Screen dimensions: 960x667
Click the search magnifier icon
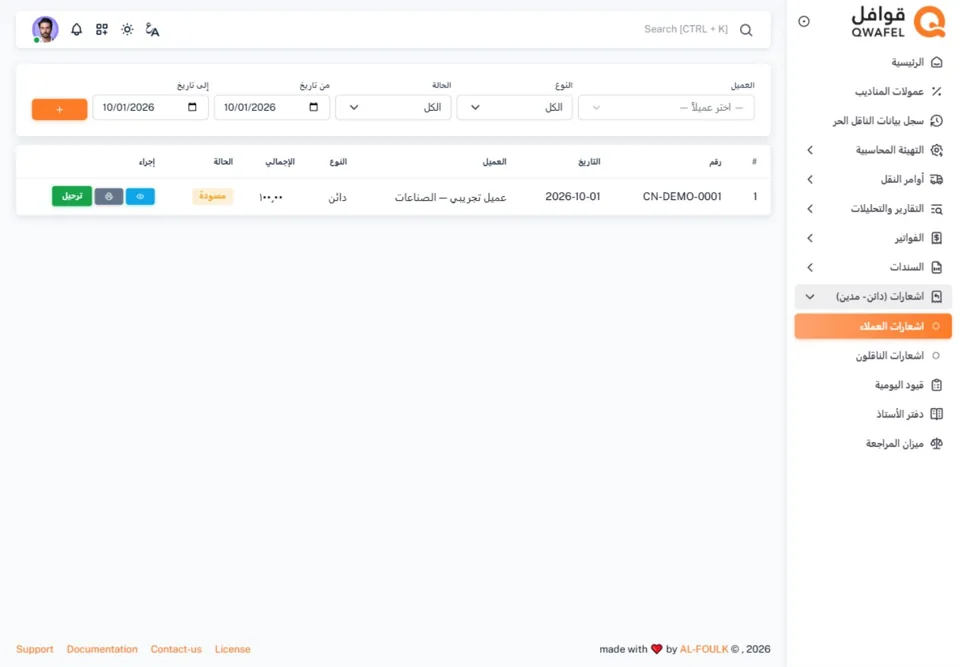(746, 30)
